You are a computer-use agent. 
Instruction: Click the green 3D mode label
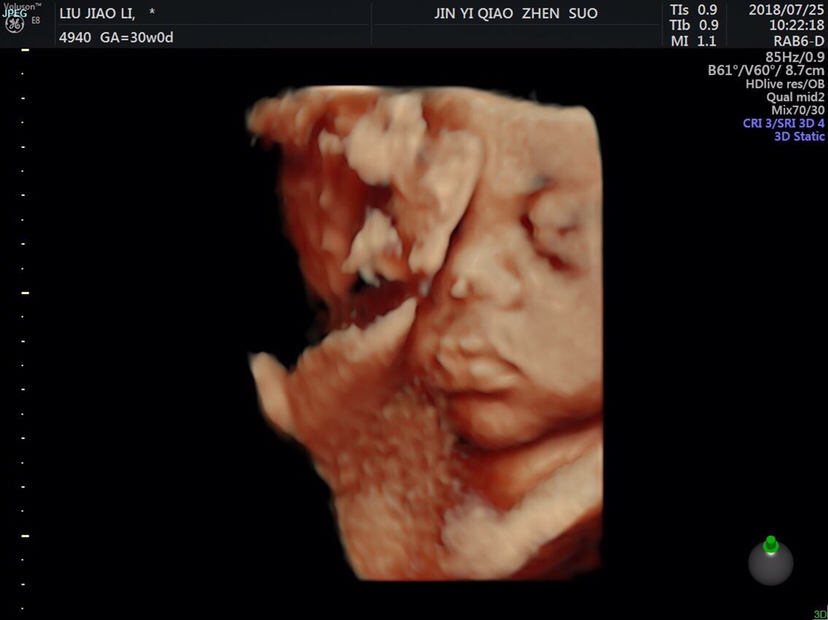tap(819, 614)
